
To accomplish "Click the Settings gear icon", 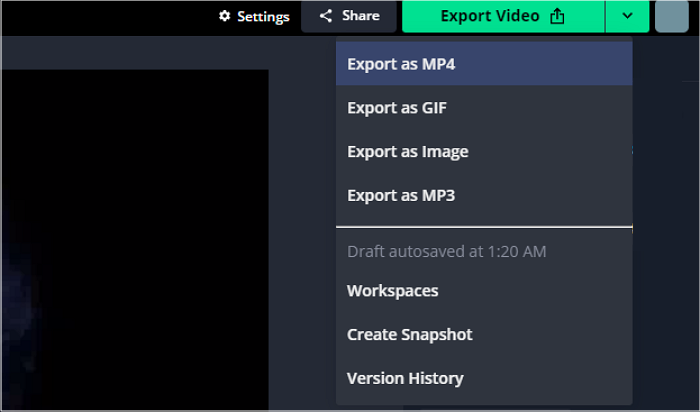I will (x=224, y=17).
